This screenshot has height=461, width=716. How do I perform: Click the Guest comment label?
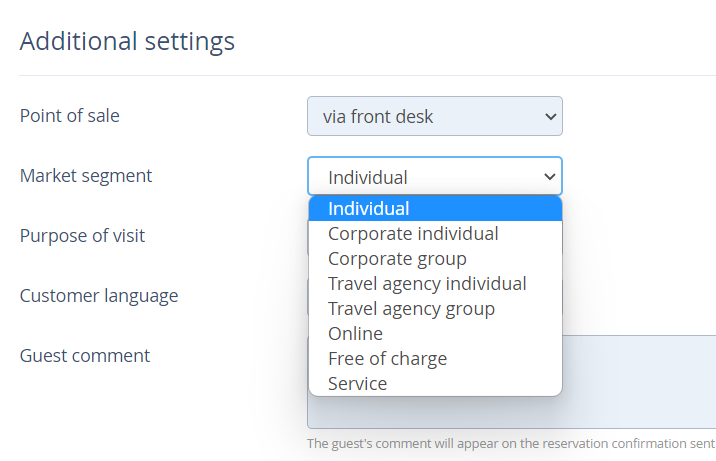coord(85,356)
